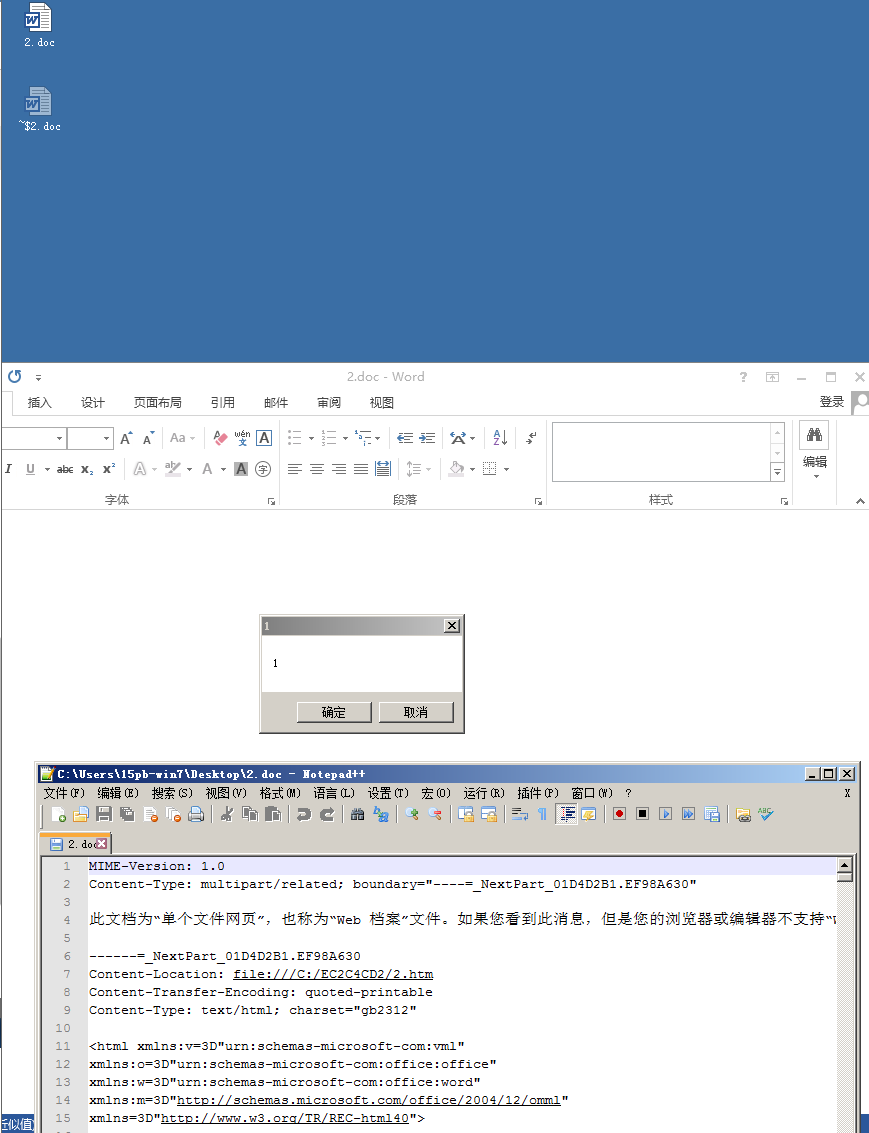Open the bullet list dropdown in Word
The height and width of the screenshot is (1133, 869).
(x=310, y=439)
